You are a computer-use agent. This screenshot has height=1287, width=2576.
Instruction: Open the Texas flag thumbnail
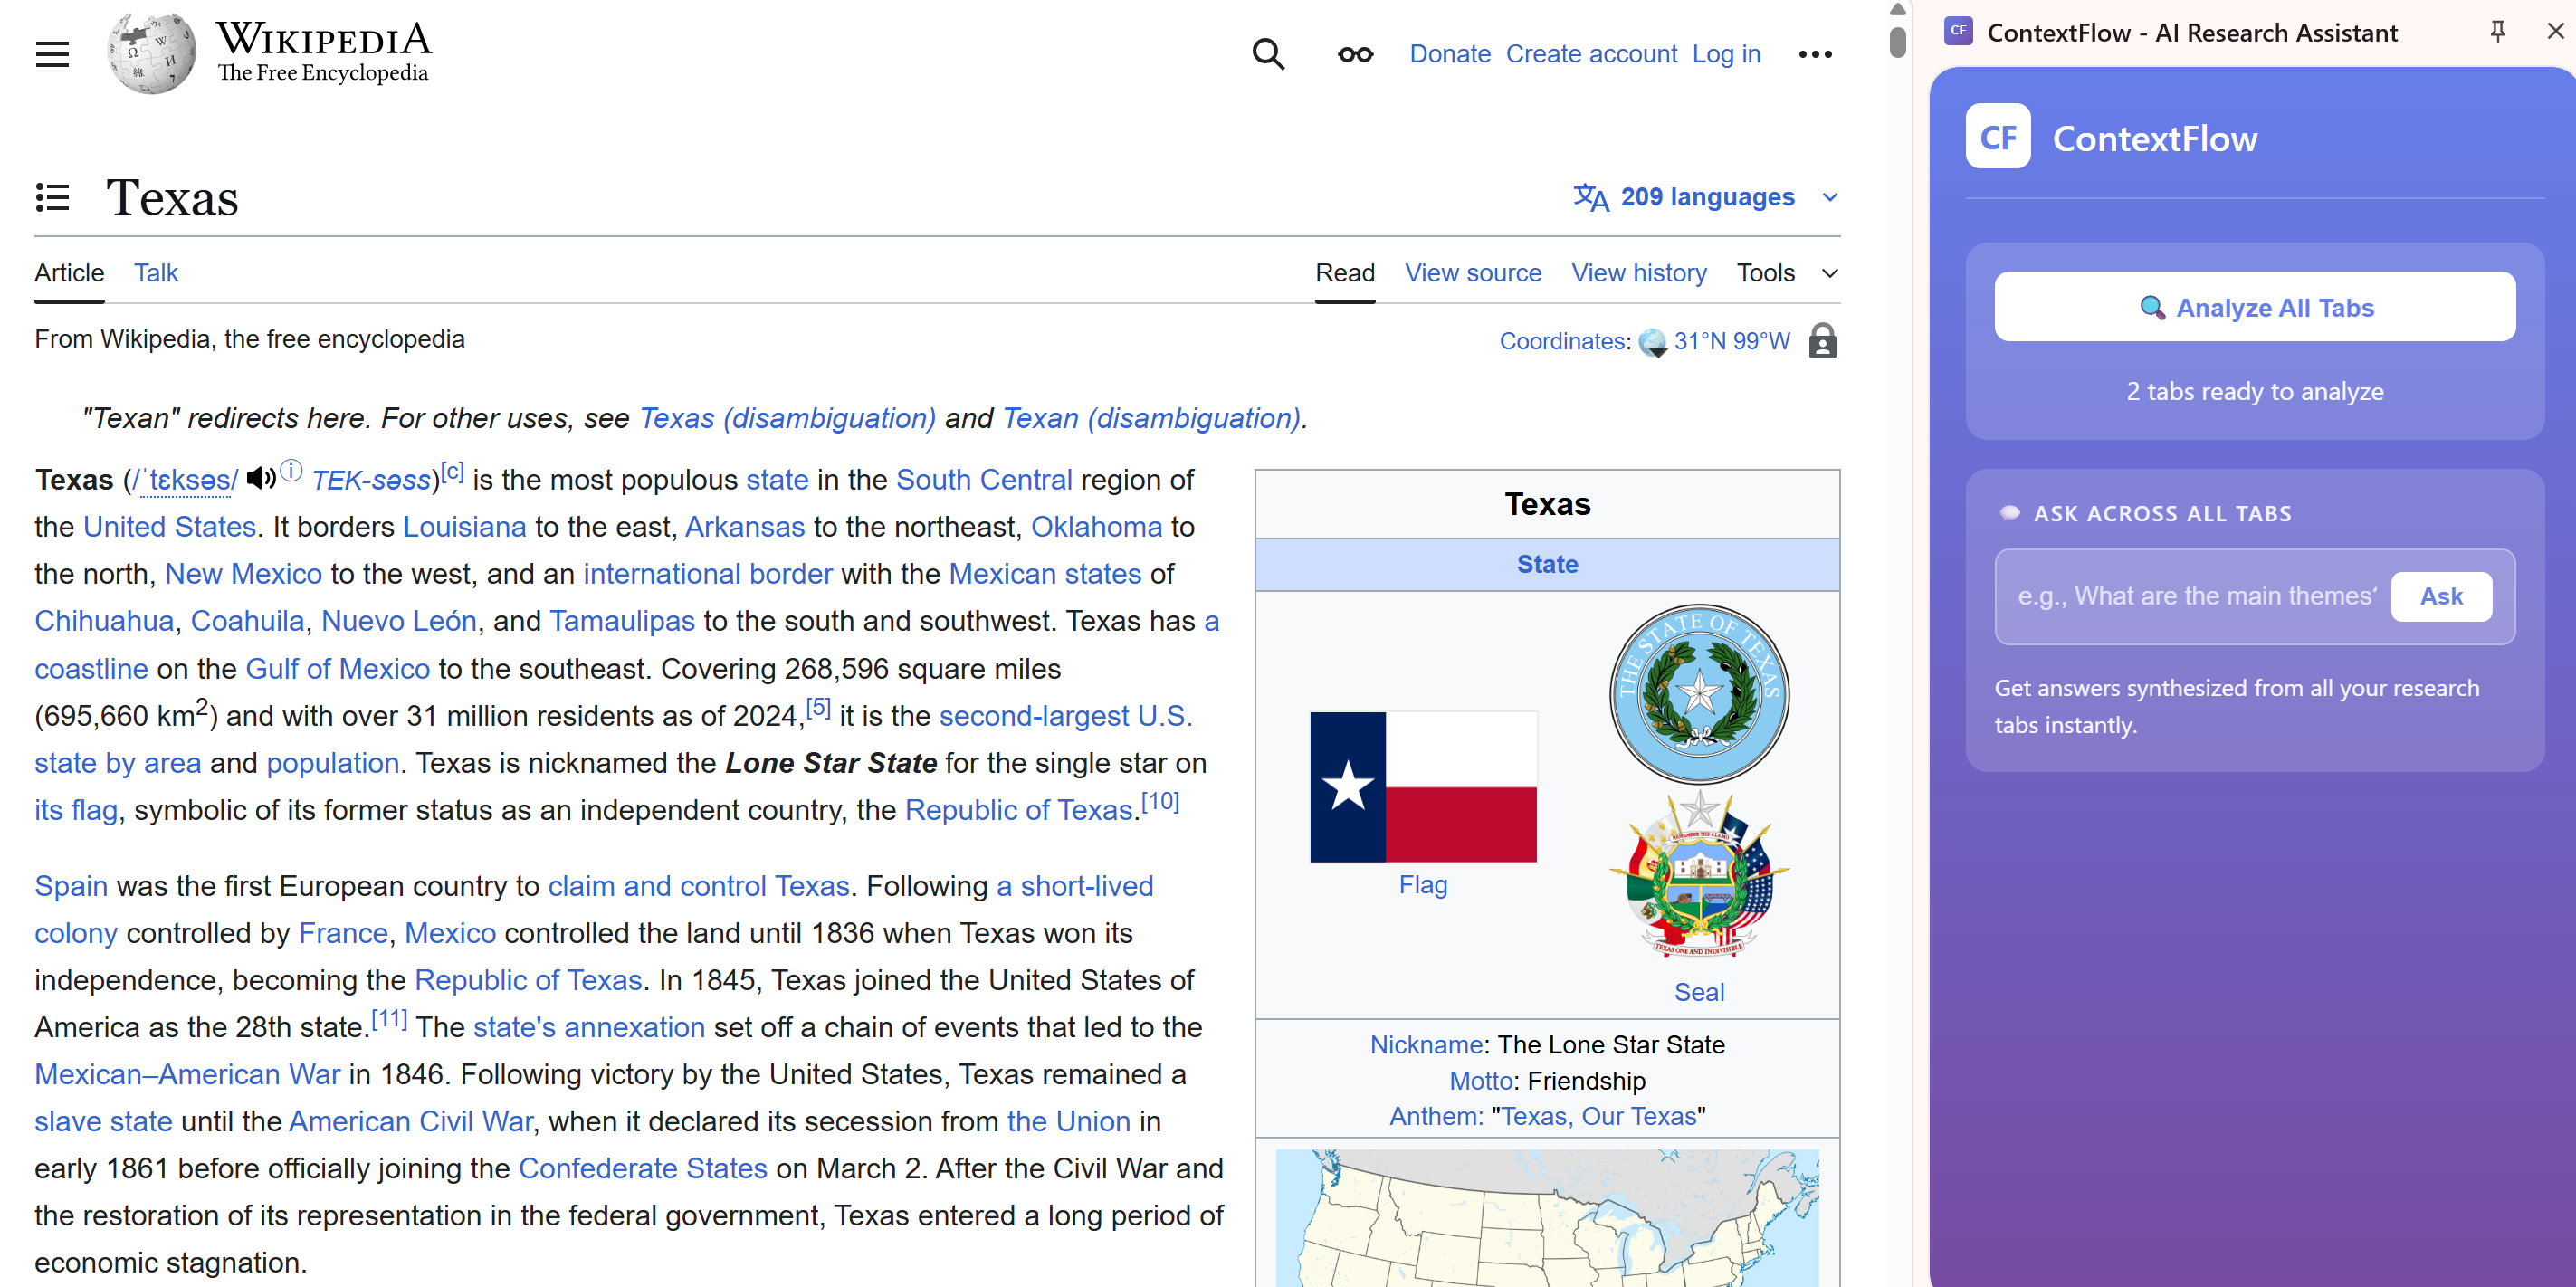(1422, 787)
